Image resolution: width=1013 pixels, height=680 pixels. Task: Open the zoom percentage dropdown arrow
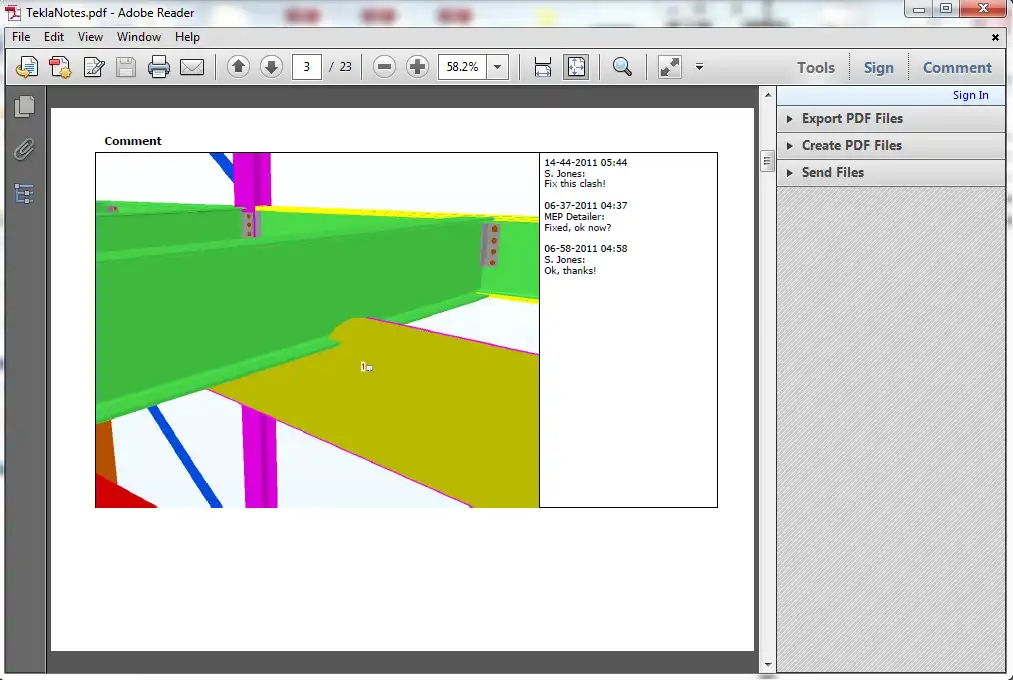click(497, 67)
